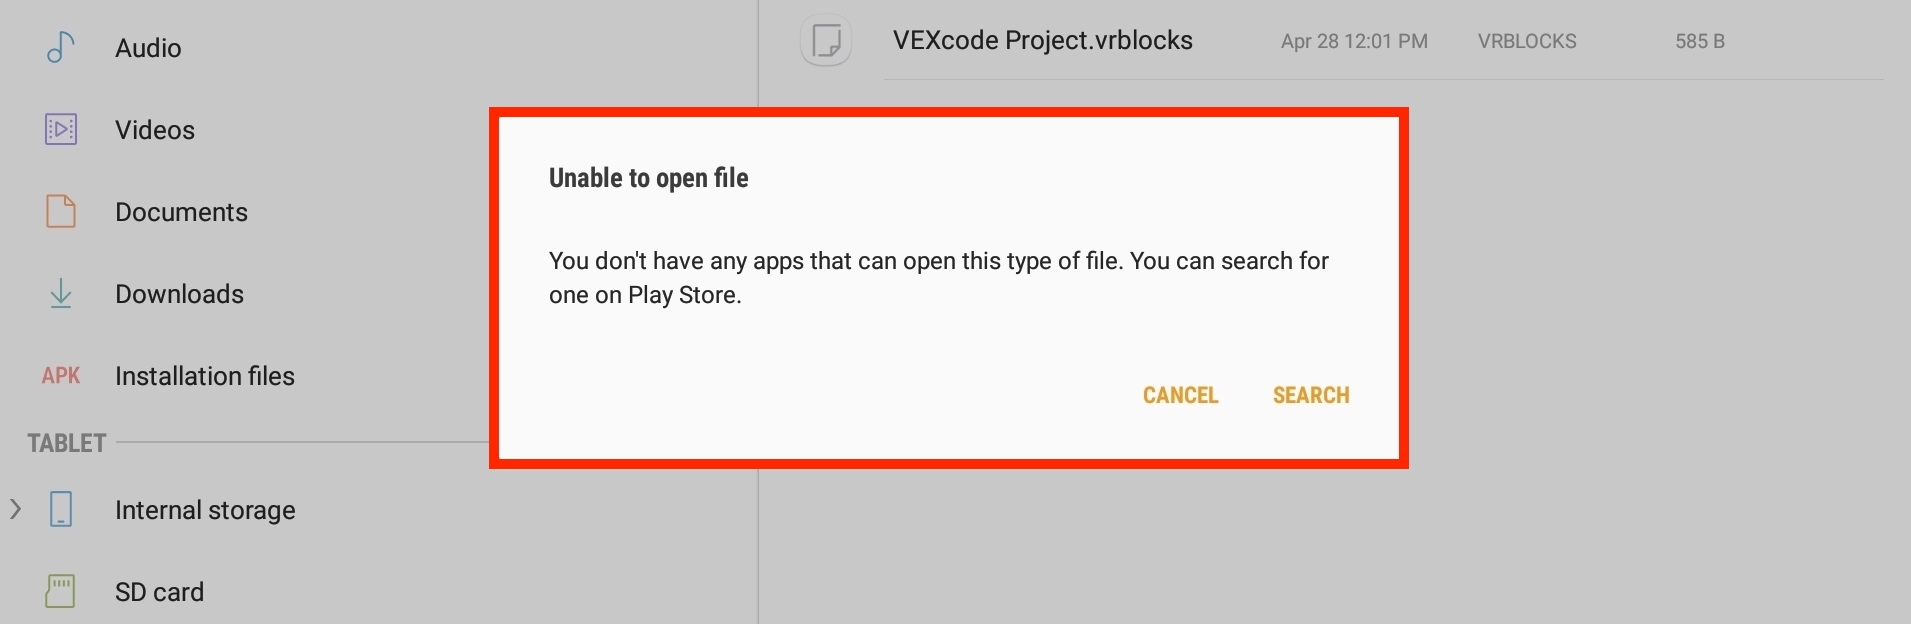Open Documents via its page icon
Image resolution: width=1911 pixels, height=624 pixels.
59,211
